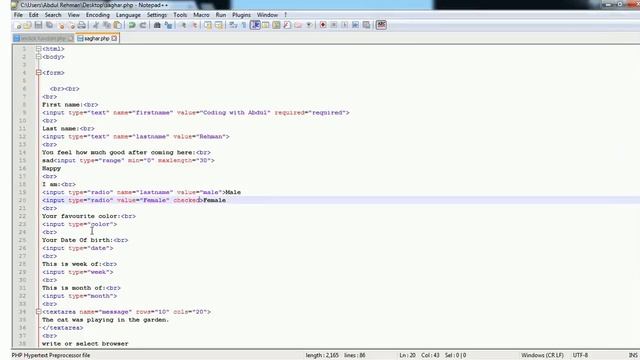640x360 pixels.
Task: Click the Open file toolbar icon
Action: [27, 25]
